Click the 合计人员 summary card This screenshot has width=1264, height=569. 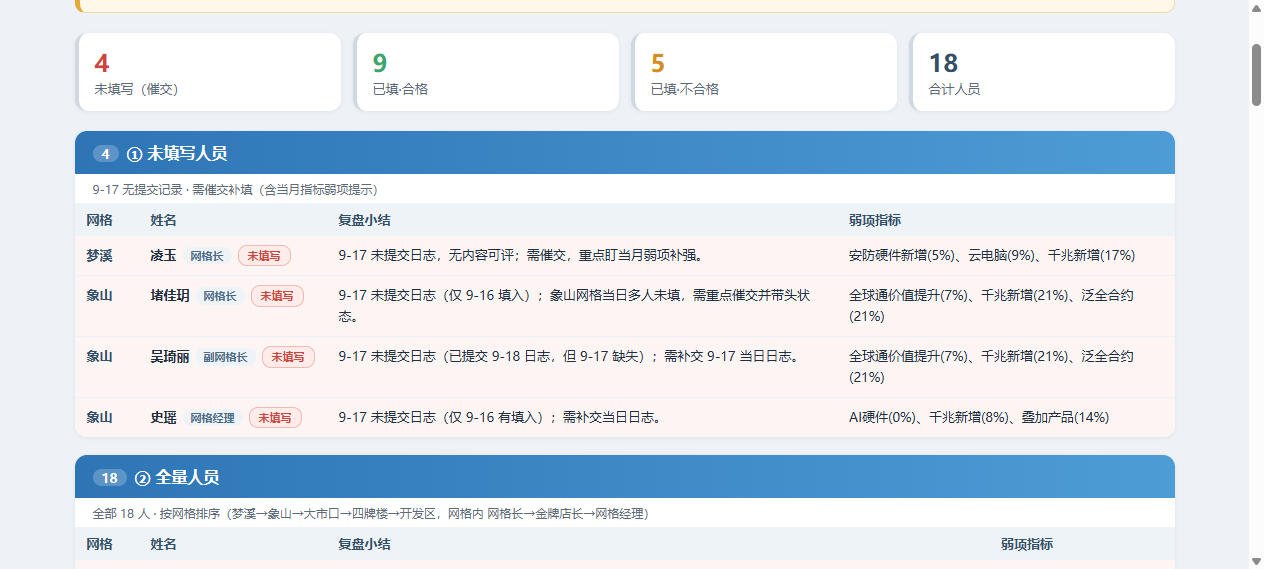[x=1042, y=72]
